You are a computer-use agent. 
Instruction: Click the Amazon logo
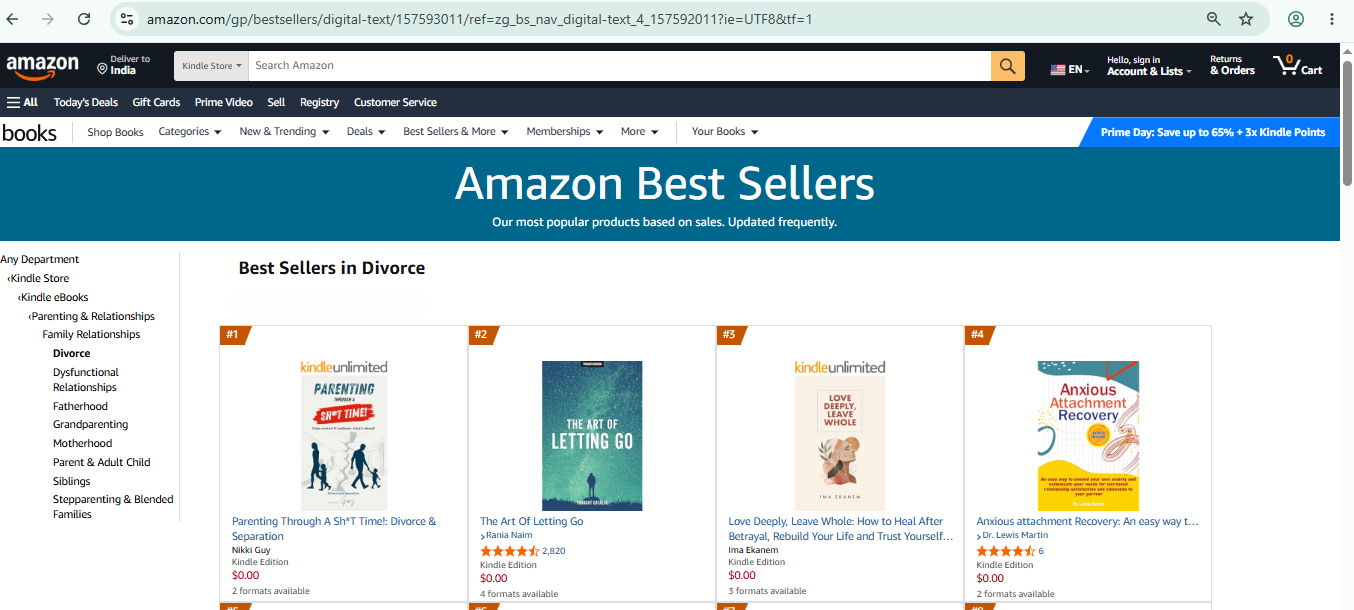pos(42,66)
